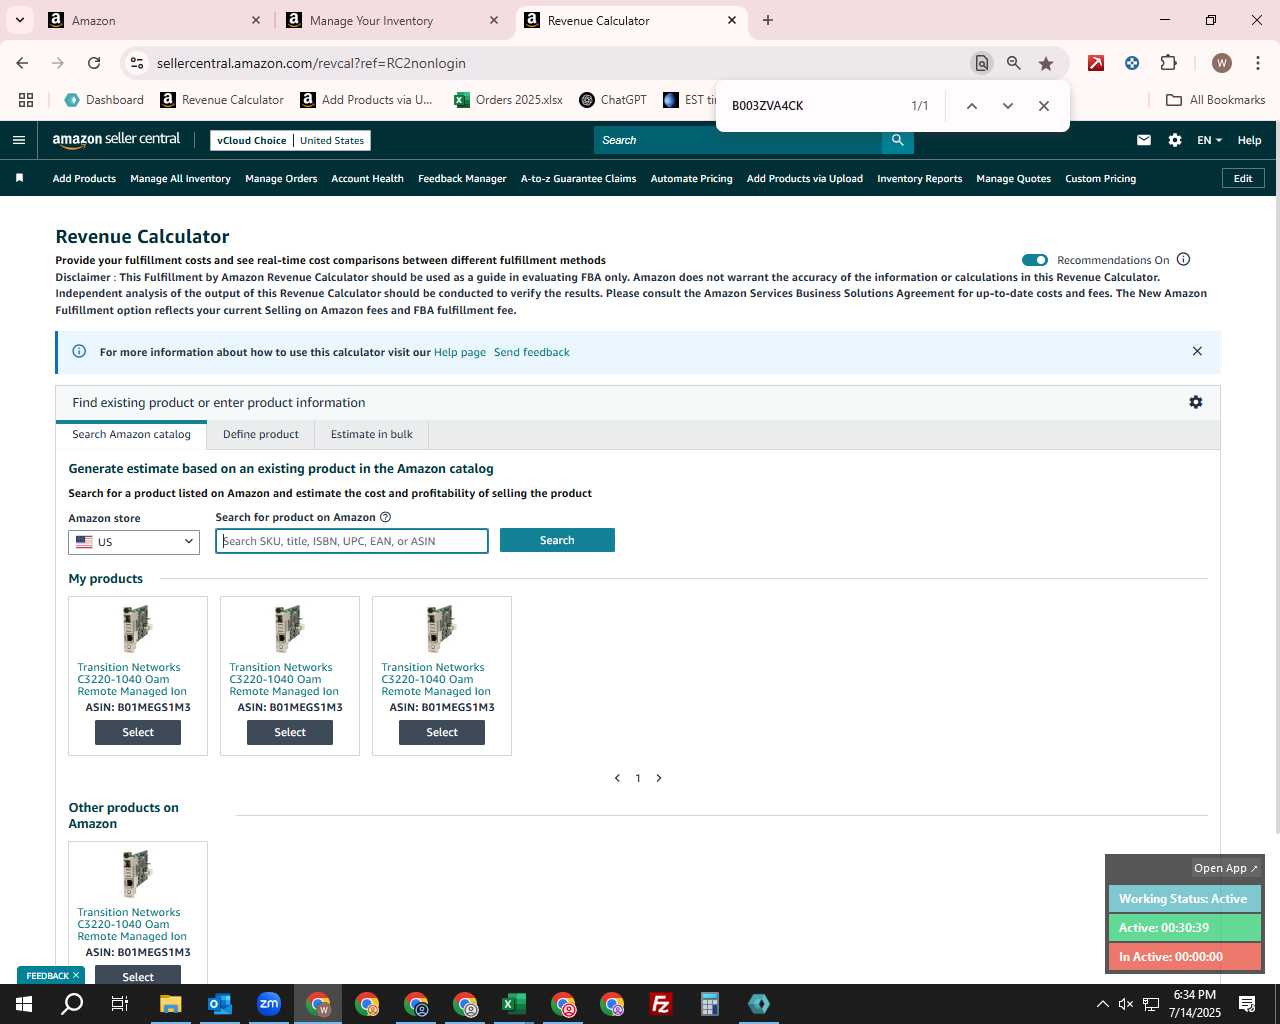The width and height of the screenshot is (1280, 1024).
Task: Open a new browser tab
Action: [768, 20]
